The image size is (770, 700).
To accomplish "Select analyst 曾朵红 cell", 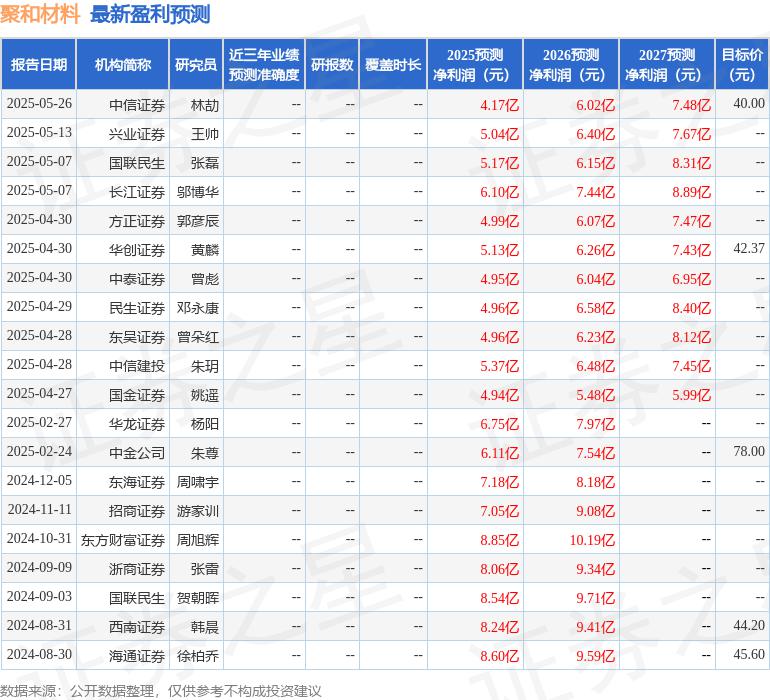I will [198, 337].
